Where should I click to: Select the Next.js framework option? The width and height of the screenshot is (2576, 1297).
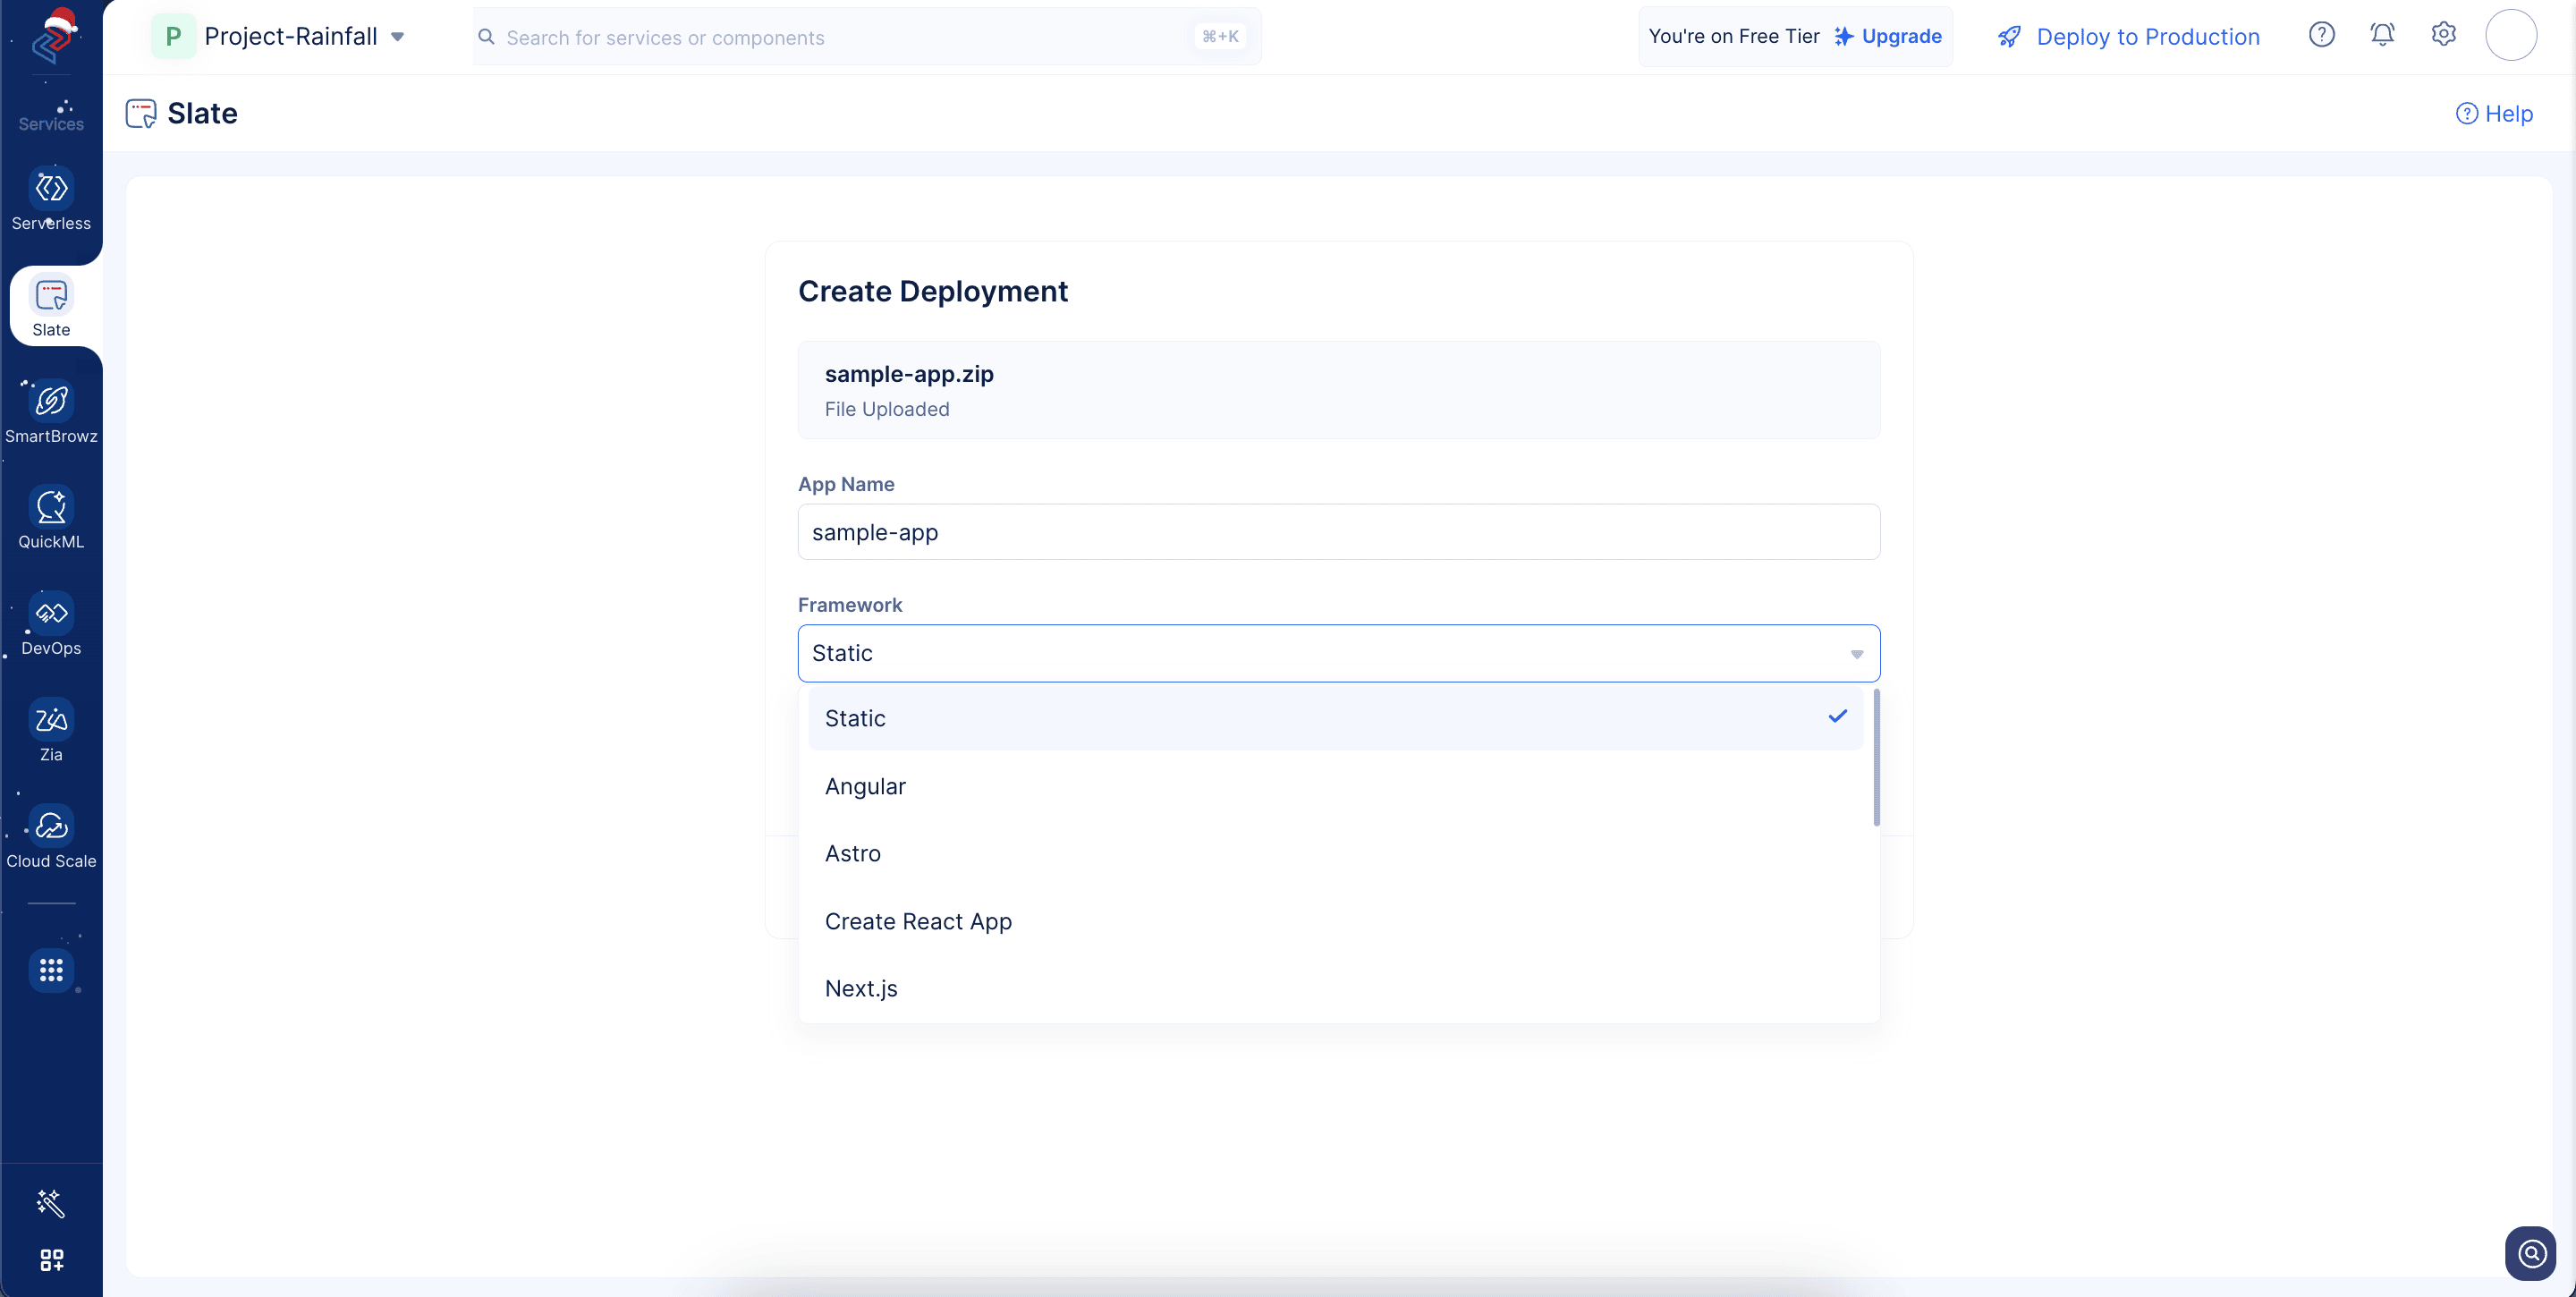click(1336, 988)
